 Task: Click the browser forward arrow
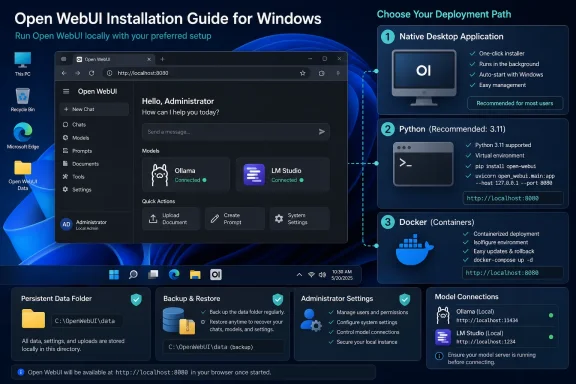[x=78, y=73]
